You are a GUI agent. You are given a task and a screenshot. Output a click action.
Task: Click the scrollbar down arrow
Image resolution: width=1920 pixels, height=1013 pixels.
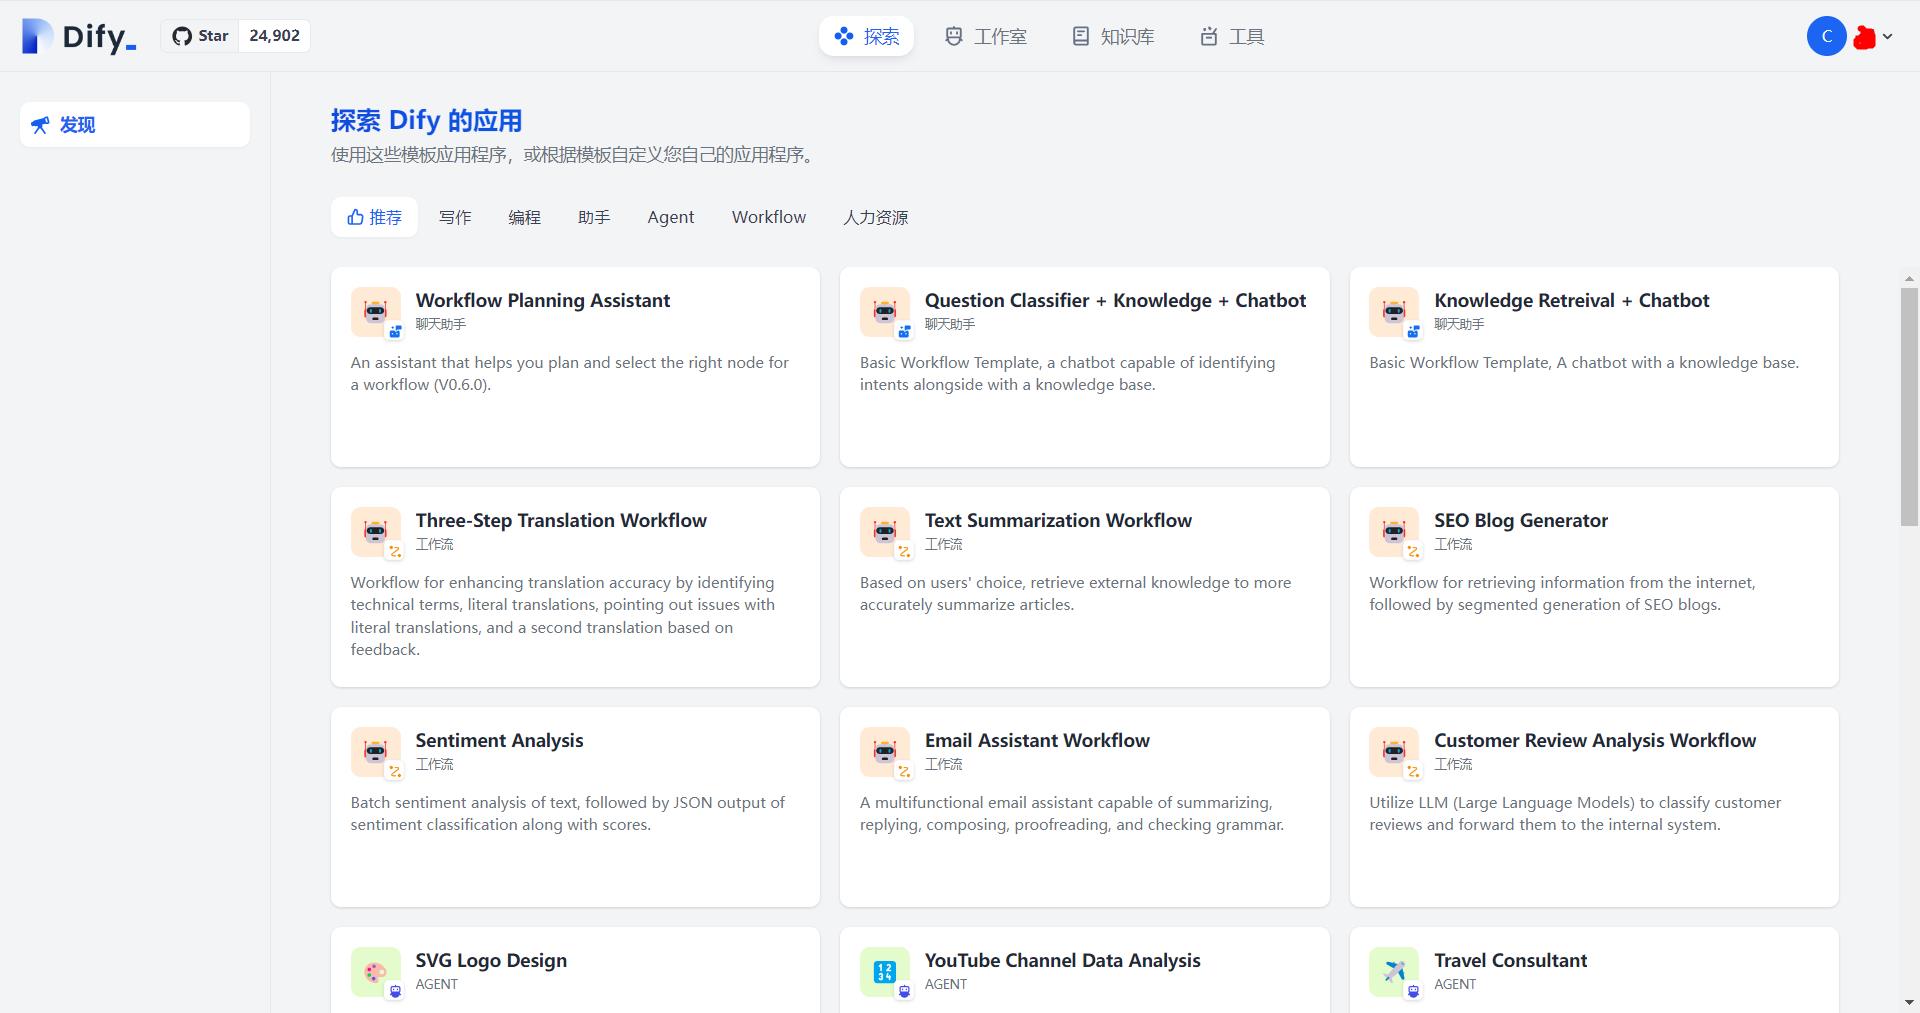pos(1909,1002)
